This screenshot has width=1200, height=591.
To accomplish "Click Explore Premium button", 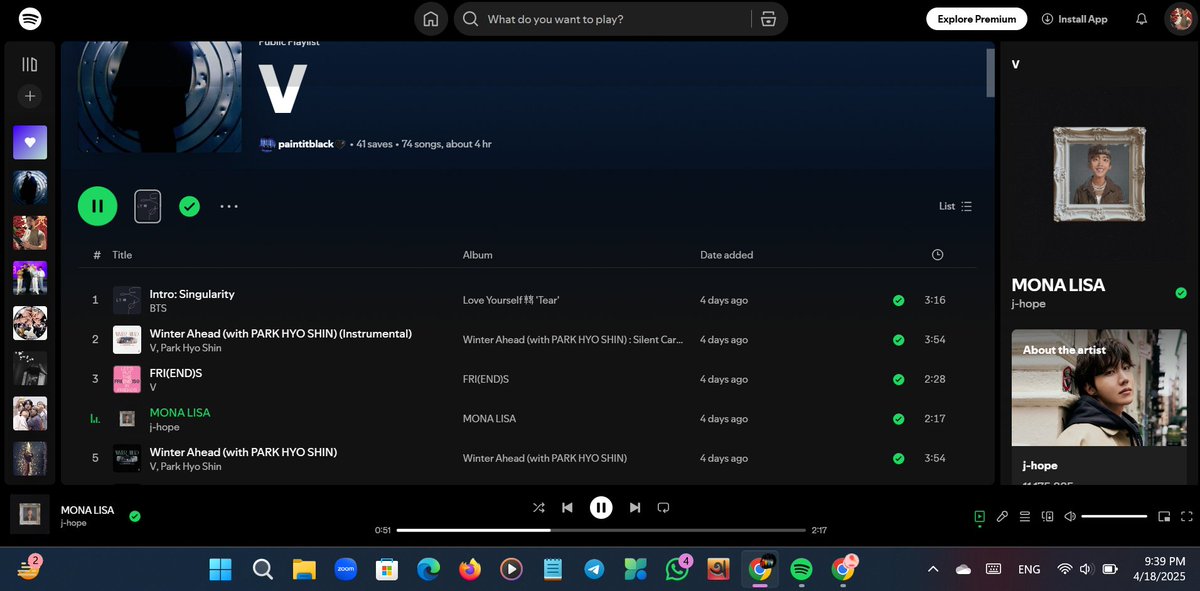I will [977, 19].
